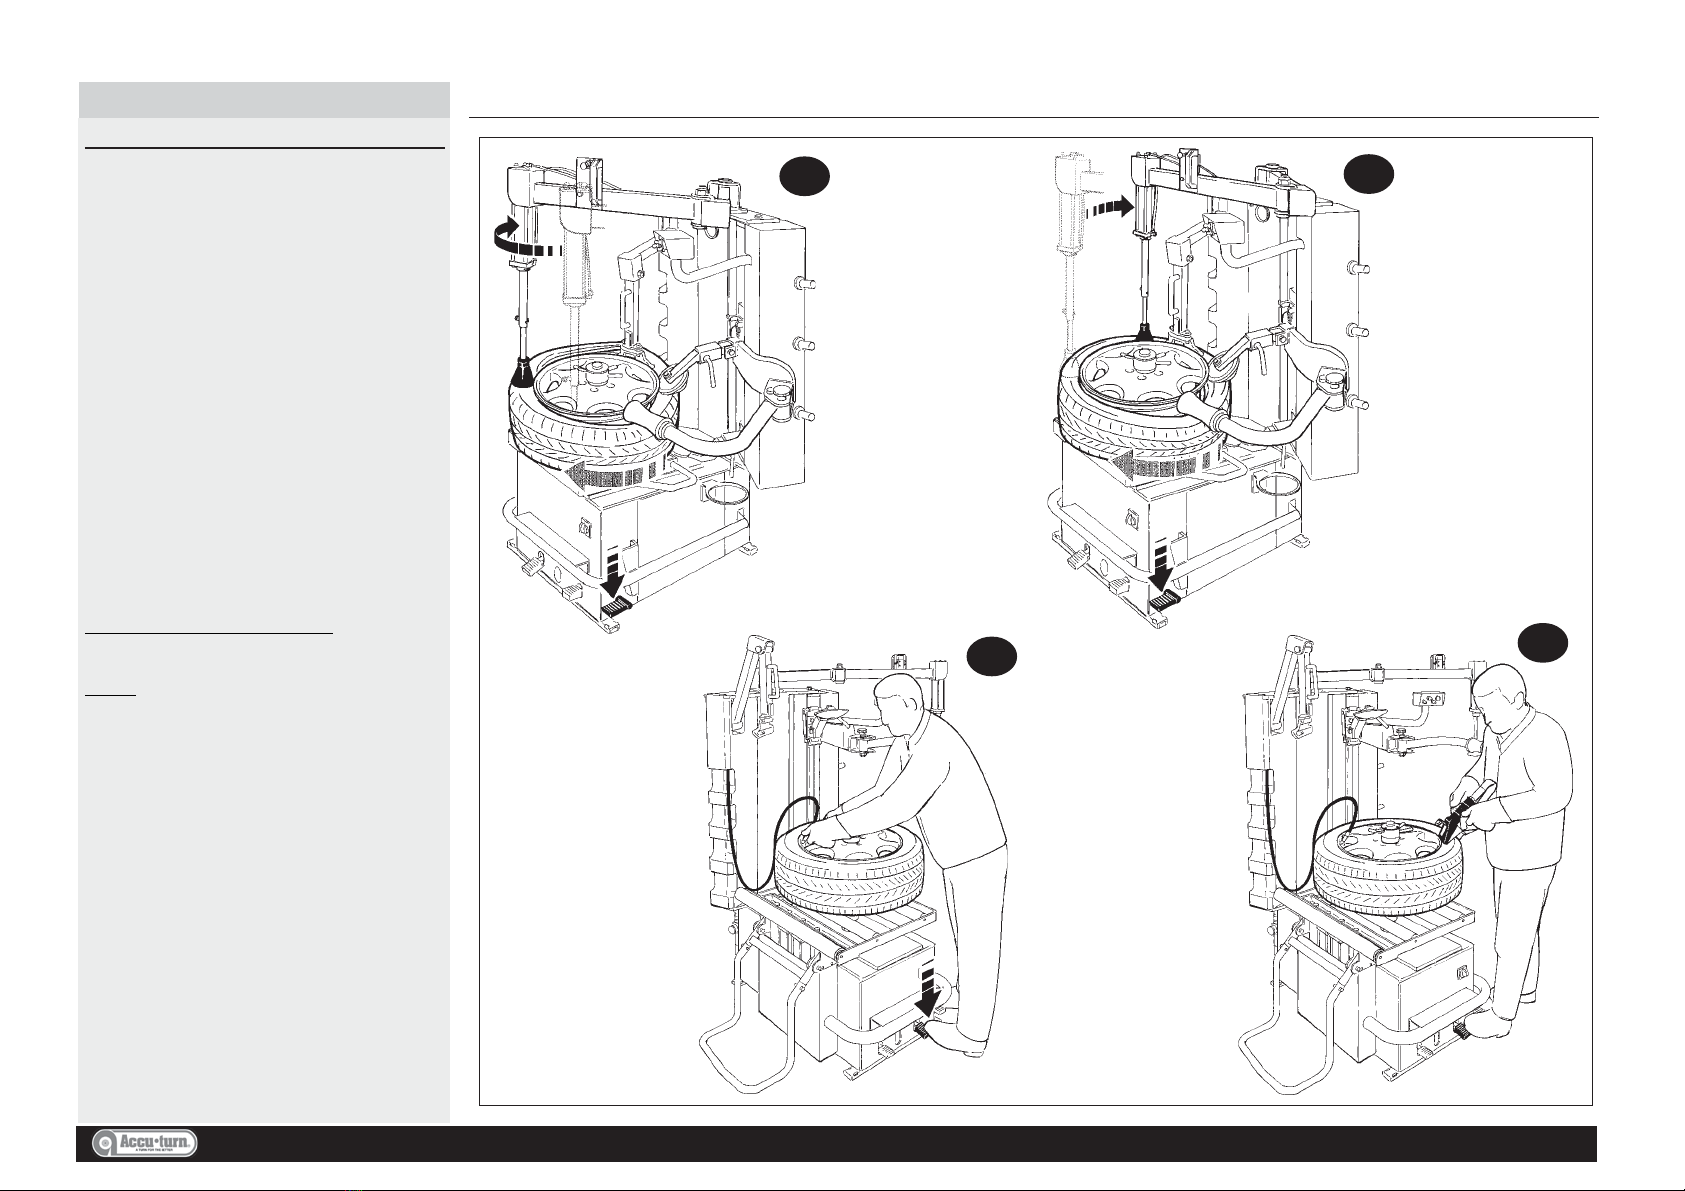Select the drawing of the man holding the inflation gun
The width and height of the screenshot is (1685, 1191).
(x=1406, y=866)
